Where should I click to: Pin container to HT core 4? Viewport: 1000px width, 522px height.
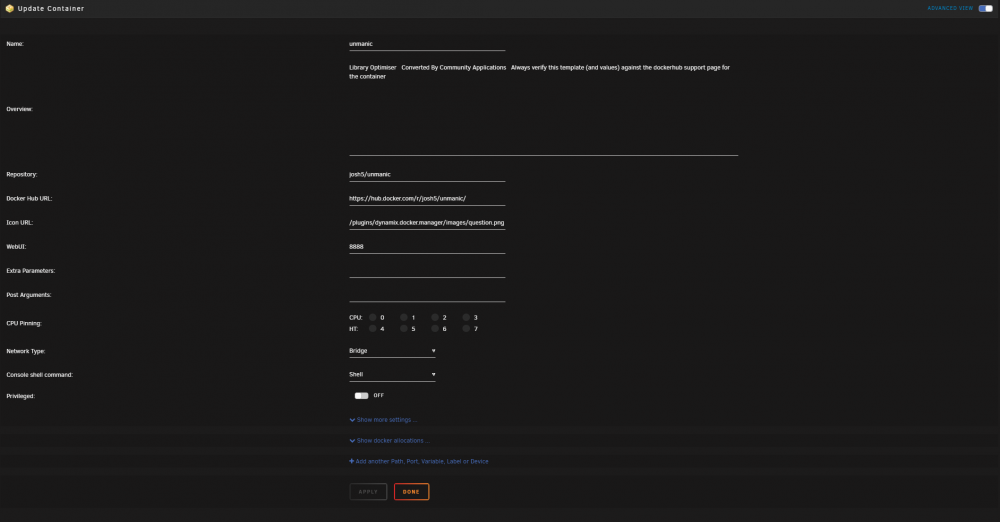372,329
